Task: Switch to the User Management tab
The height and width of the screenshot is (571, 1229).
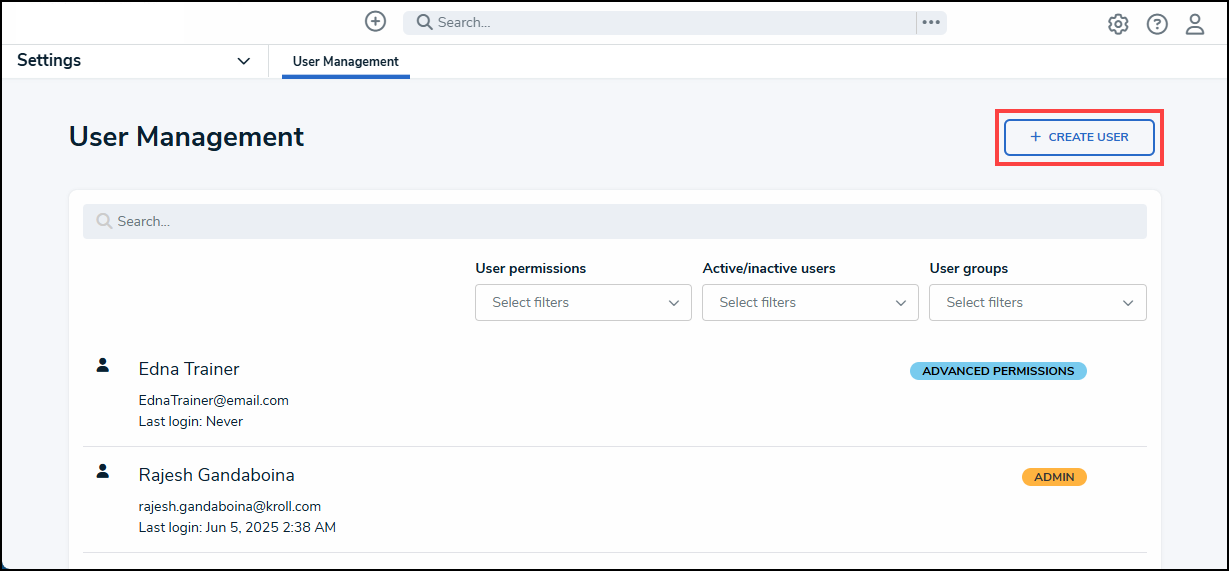Action: [346, 62]
